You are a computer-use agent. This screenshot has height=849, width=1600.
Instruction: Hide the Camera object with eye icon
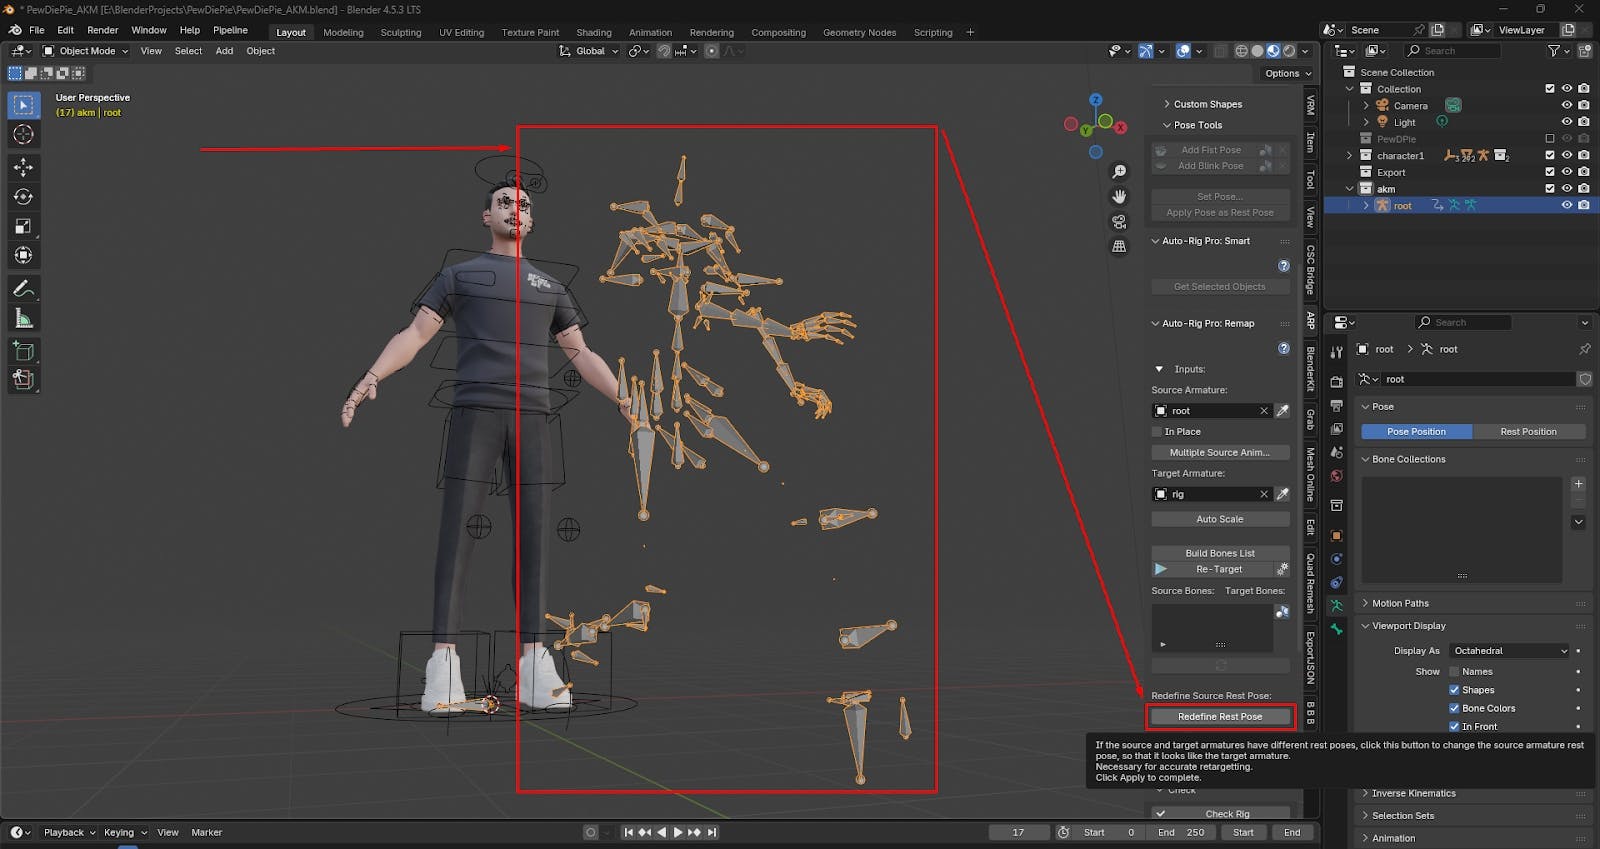[x=1567, y=105]
